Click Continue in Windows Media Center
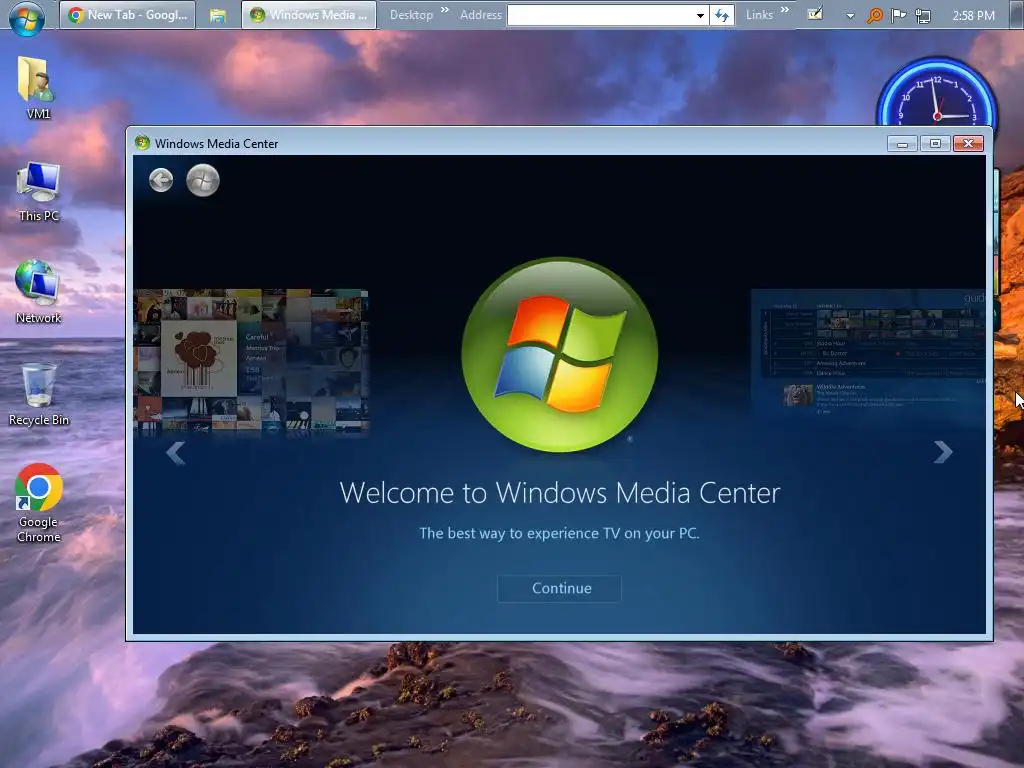Viewport: 1024px width, 768px height. [560, 588]
